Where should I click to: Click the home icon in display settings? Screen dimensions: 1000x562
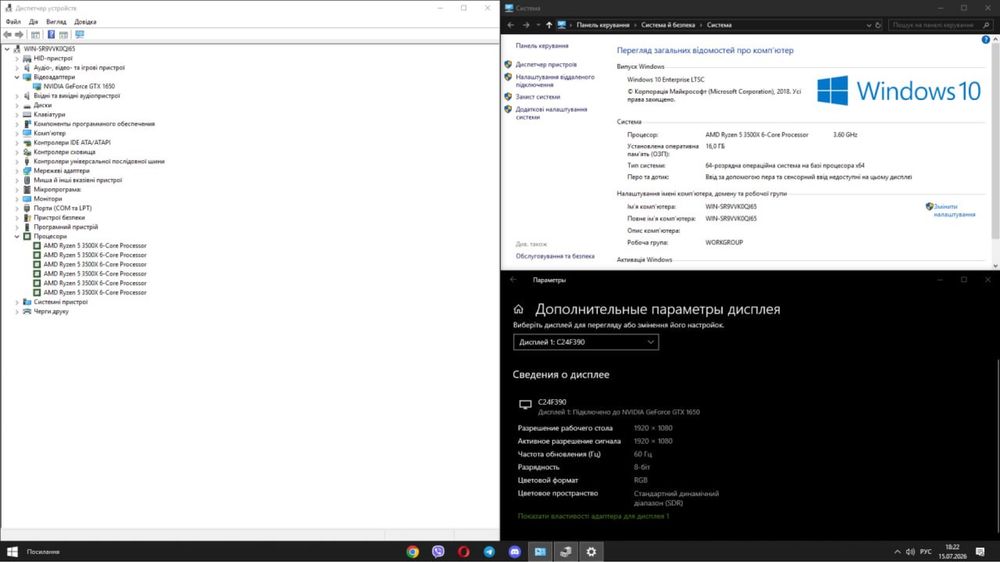(x=518, y=309)
